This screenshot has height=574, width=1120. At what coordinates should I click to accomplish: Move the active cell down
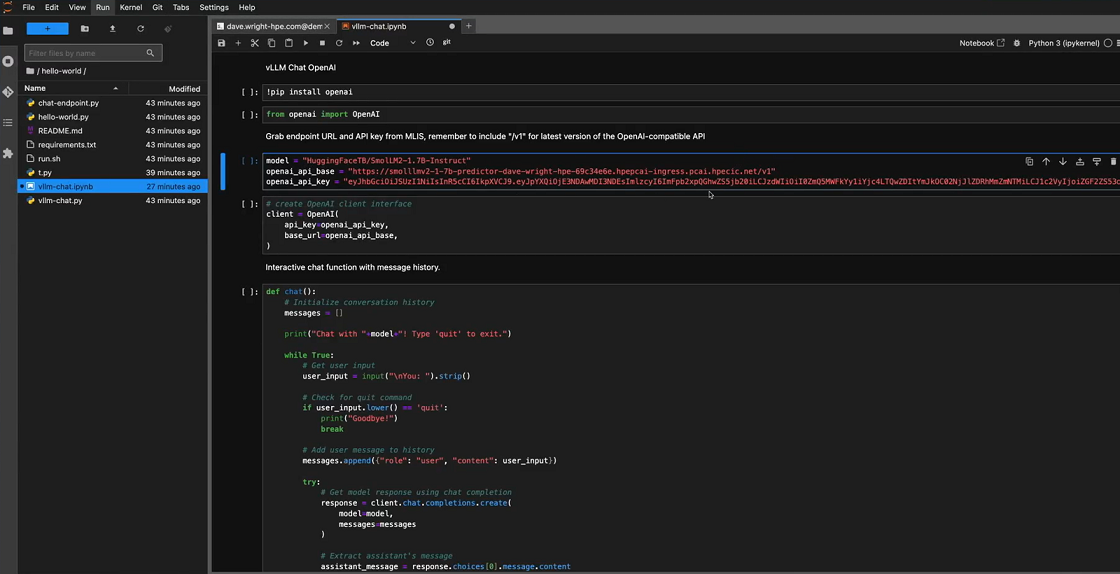click(x=1063, y=162)
